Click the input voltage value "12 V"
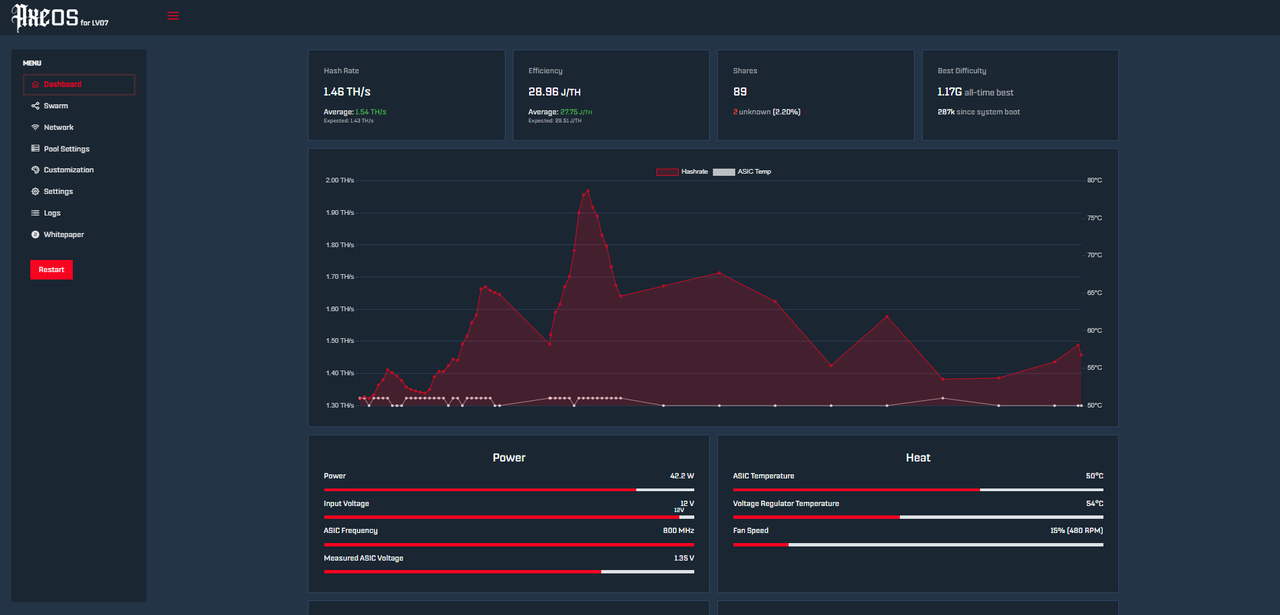The width and height of the screenshot is (1280, 615). (x=687, y=503)
